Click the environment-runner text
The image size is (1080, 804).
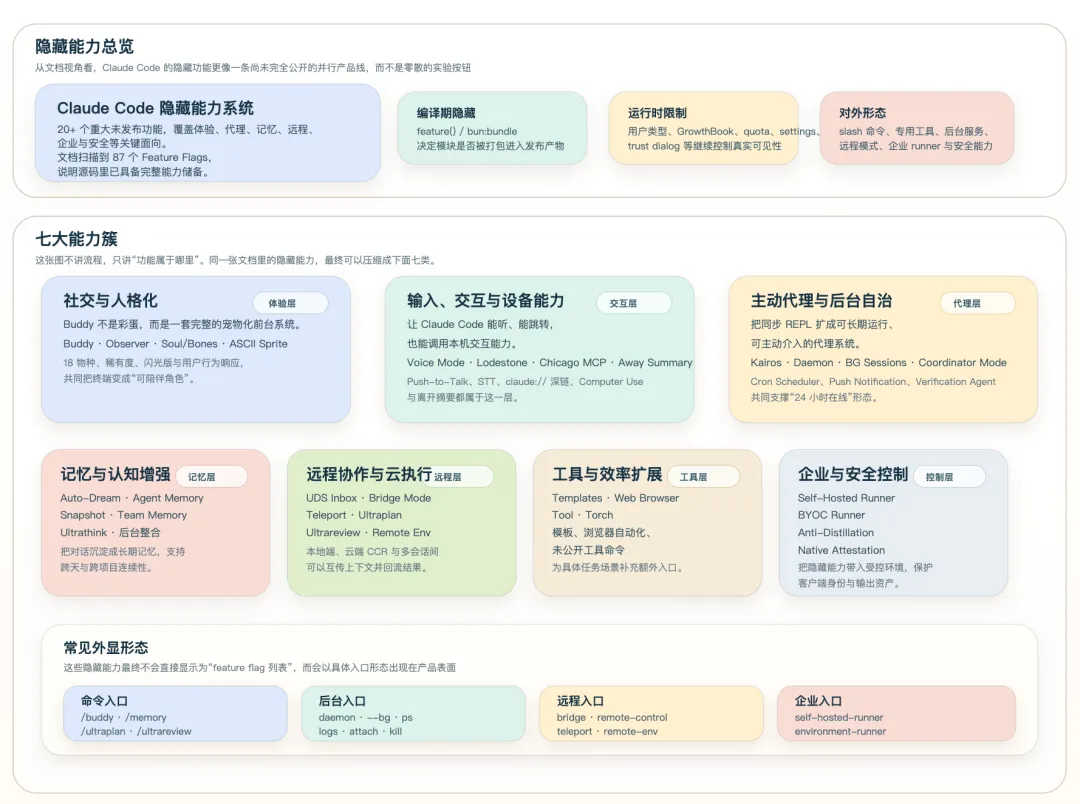[x=840, y=732]
